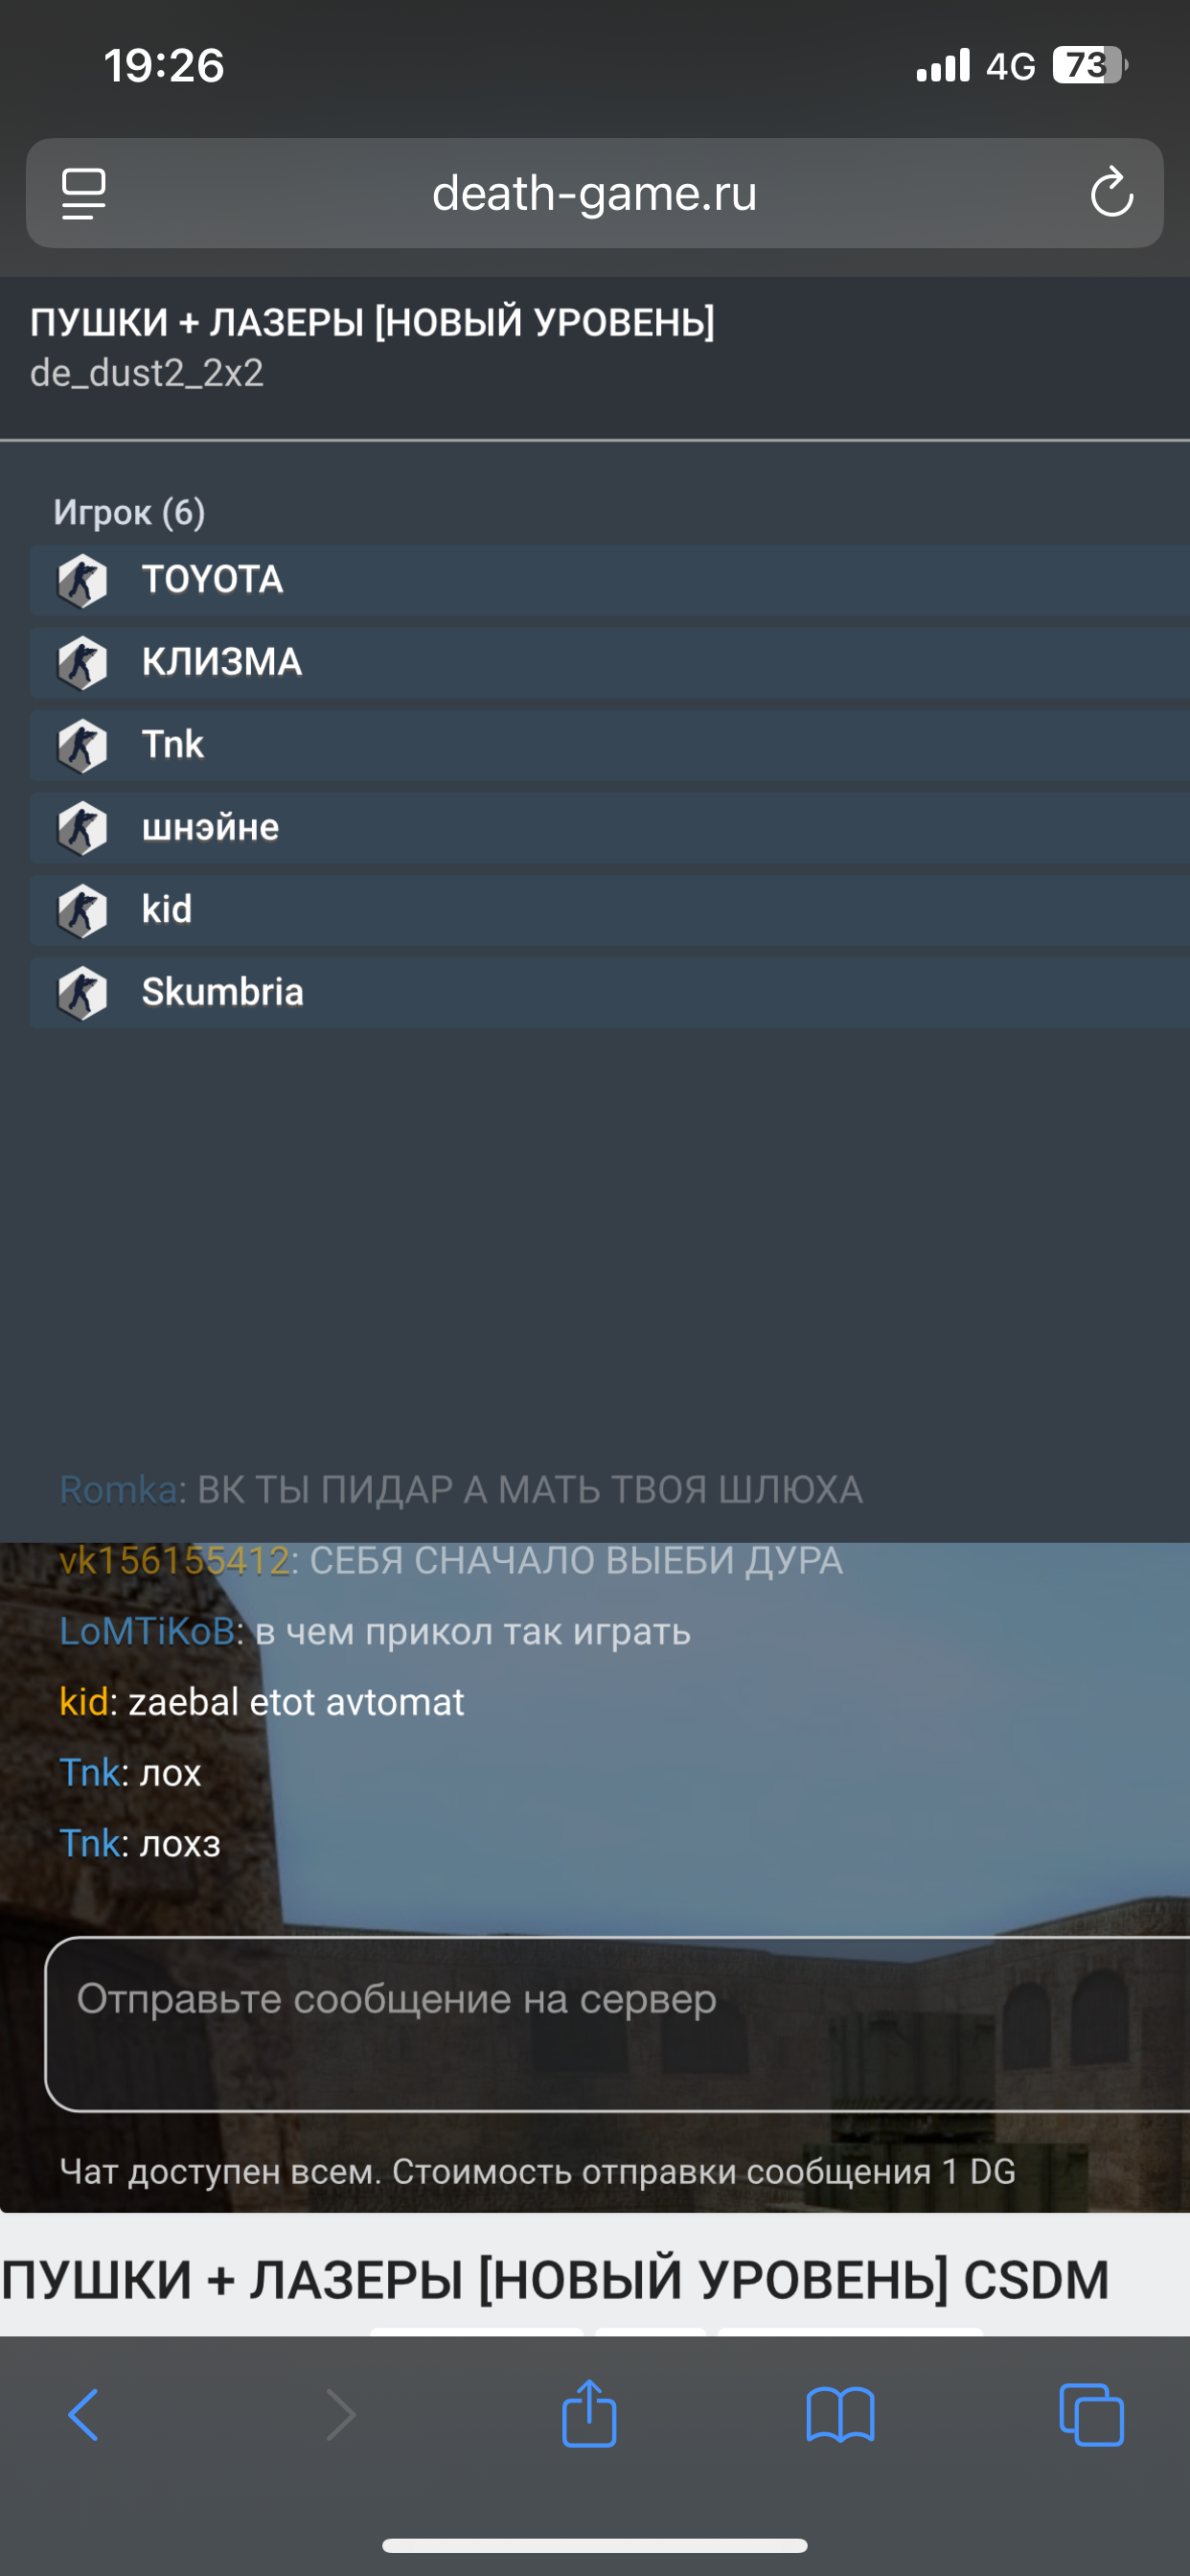The image size is (1190, 2576).
Task: Reload the death-game.ru page
Action: [x=1111, y=193]
